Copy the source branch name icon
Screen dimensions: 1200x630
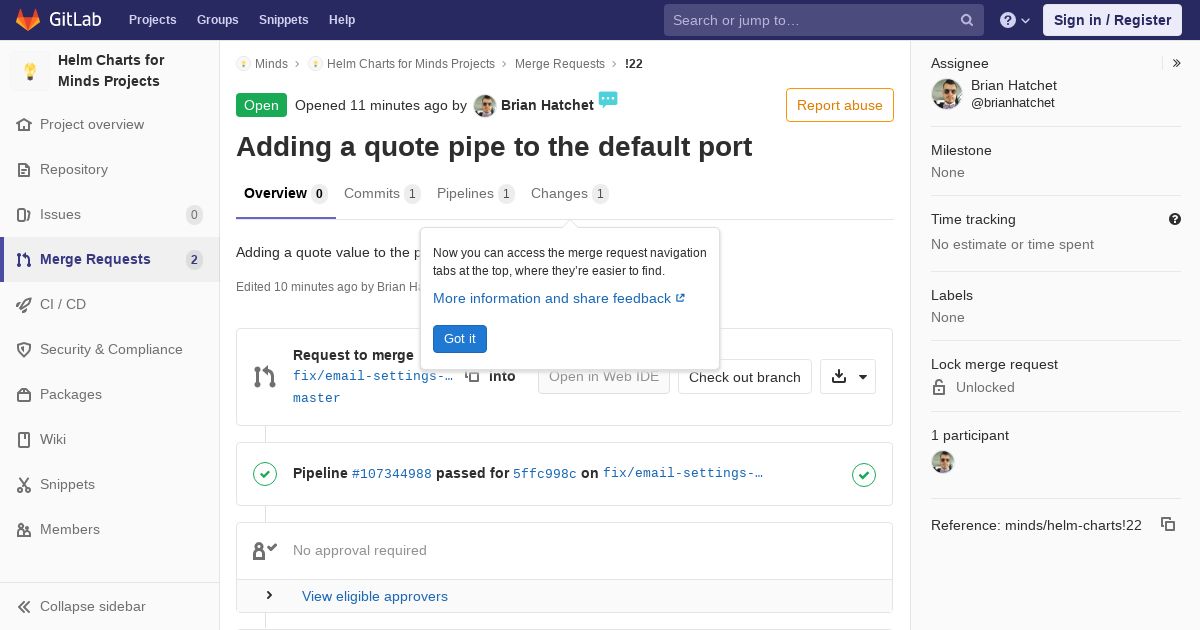point(472,376)
